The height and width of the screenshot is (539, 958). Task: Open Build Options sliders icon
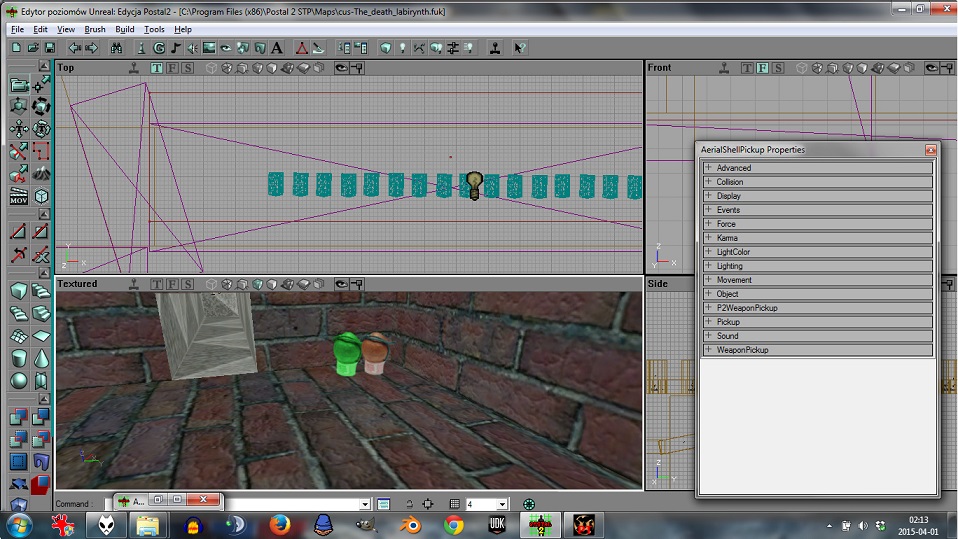click(x=453, y=48)
